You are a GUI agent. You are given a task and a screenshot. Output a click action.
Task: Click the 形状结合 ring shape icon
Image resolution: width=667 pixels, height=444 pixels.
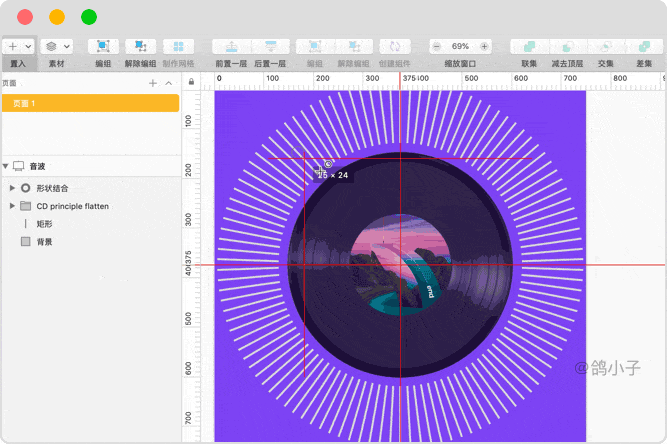tap(26, 188)
